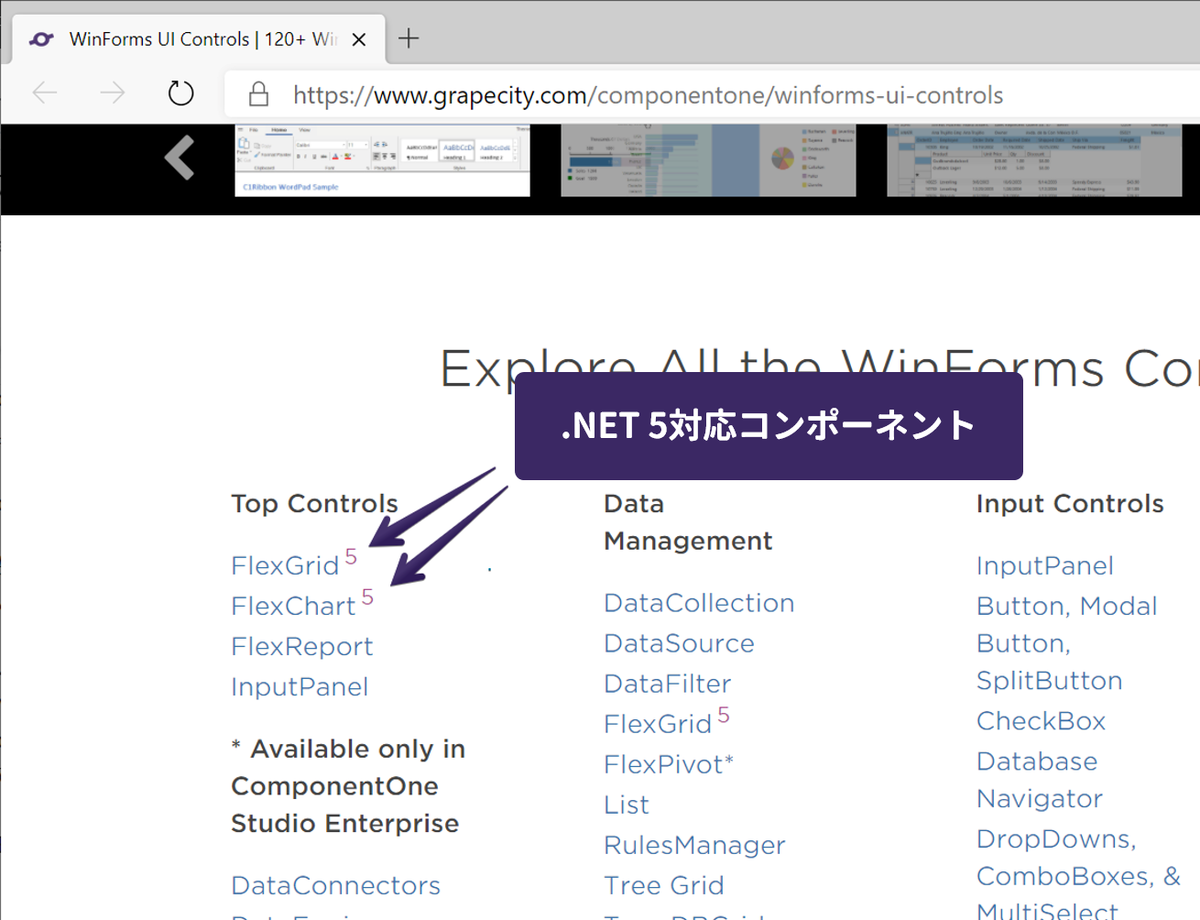Image resolution: width=1200 pixels, height=920 pixels.
Task: Open the CheckBox link
Action: pos(1041,721)
